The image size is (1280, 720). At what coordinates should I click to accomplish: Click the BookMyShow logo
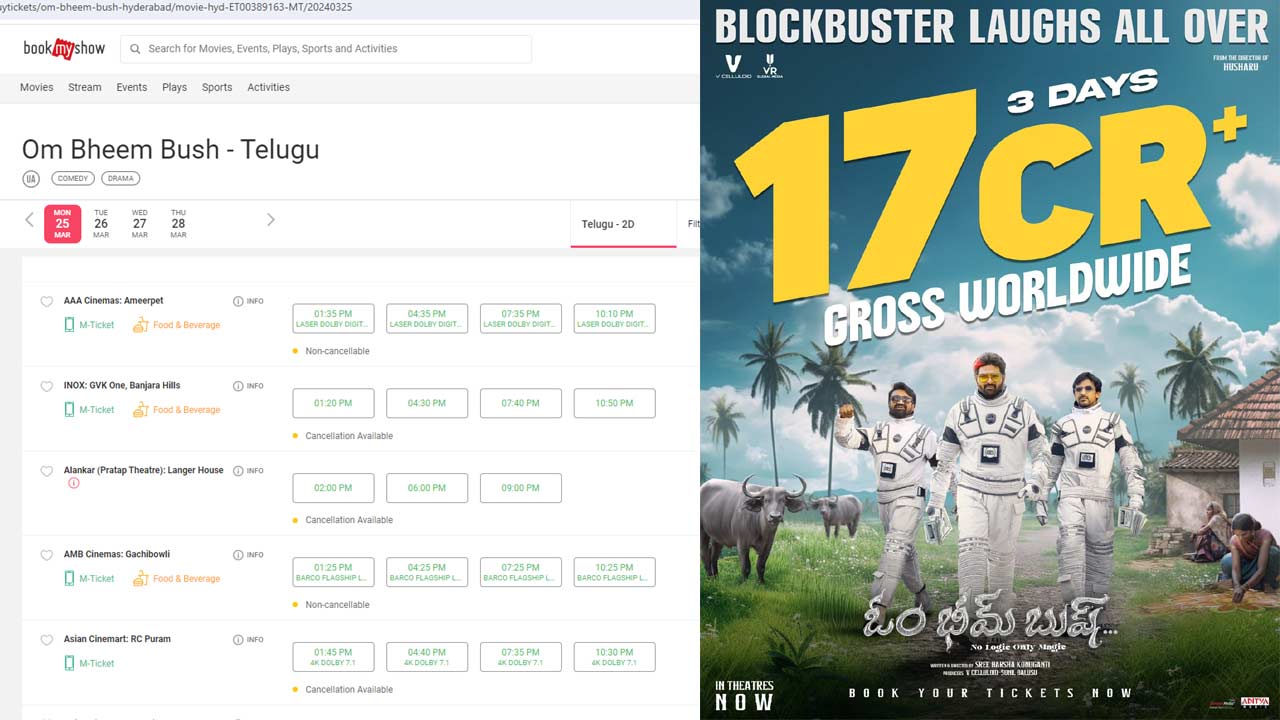click(62, 49)
